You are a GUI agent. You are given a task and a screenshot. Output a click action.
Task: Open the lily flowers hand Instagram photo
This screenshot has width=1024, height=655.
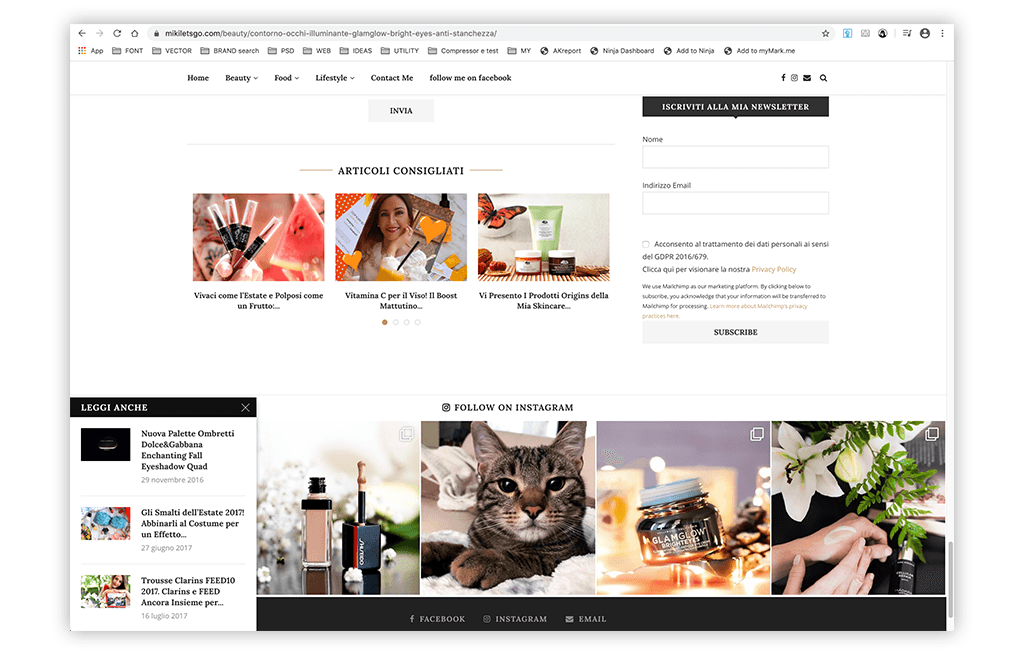pos(858,508)
